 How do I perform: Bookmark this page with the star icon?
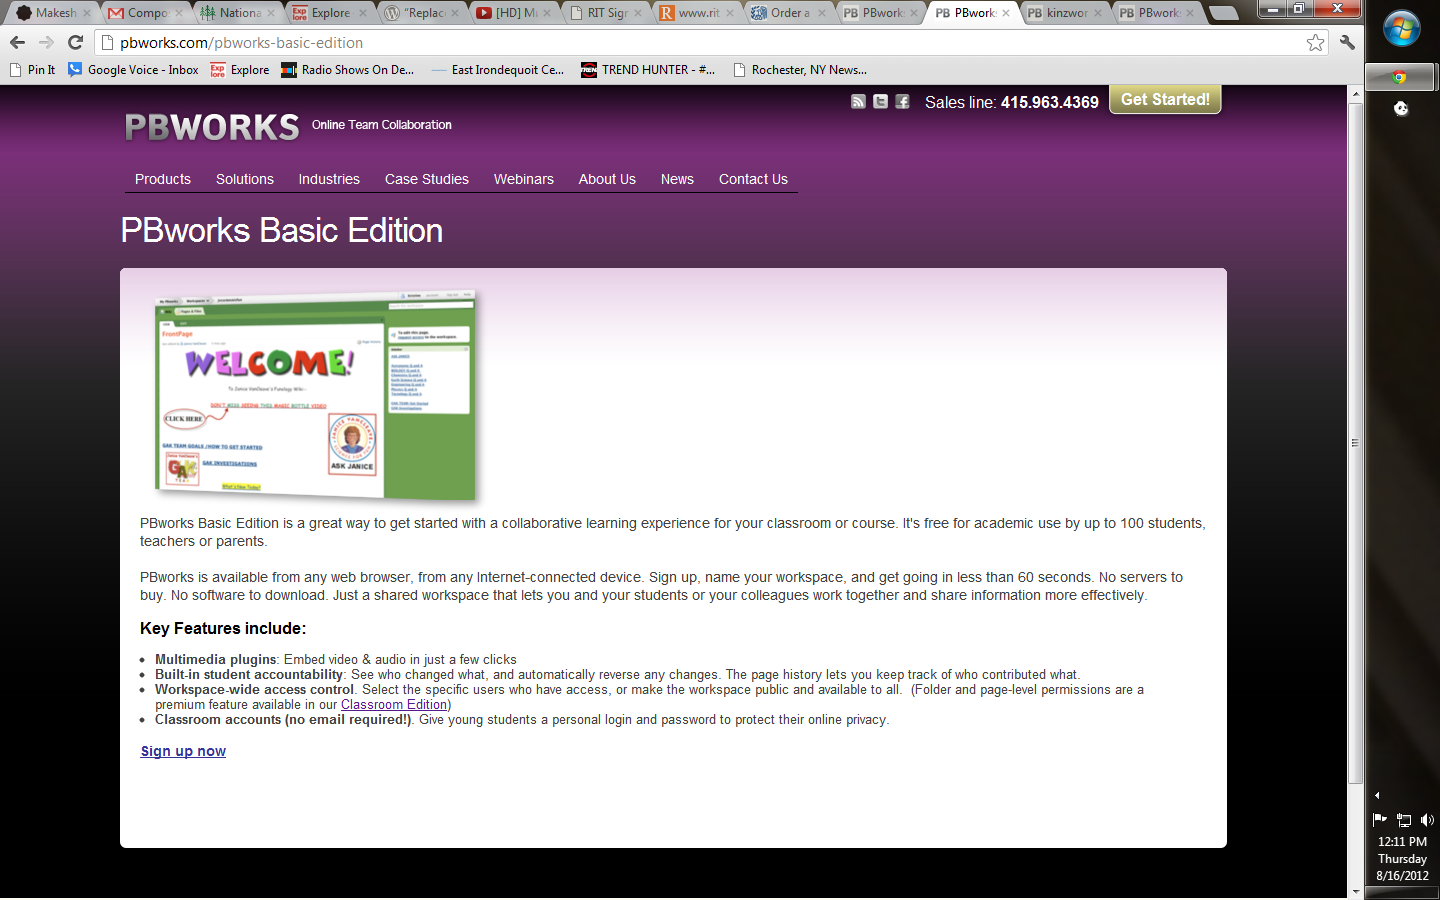coord(1315,42)
